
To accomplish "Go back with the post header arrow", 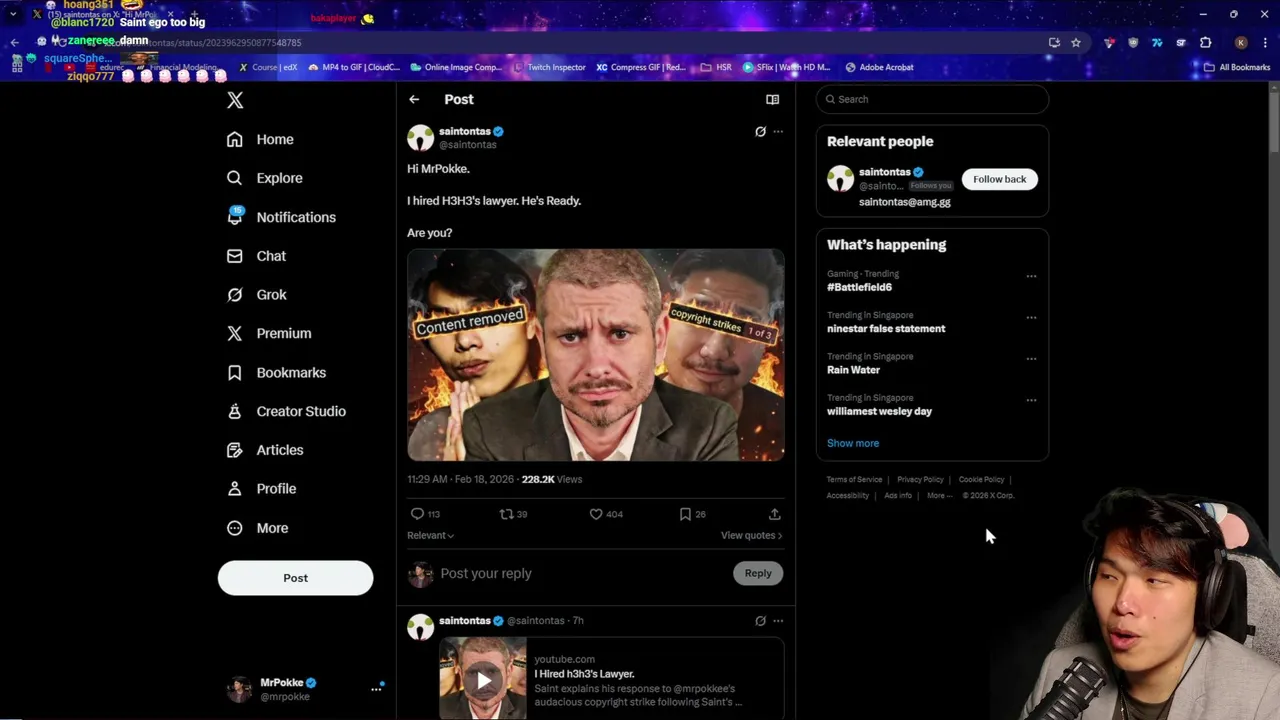I will (414, 99).
